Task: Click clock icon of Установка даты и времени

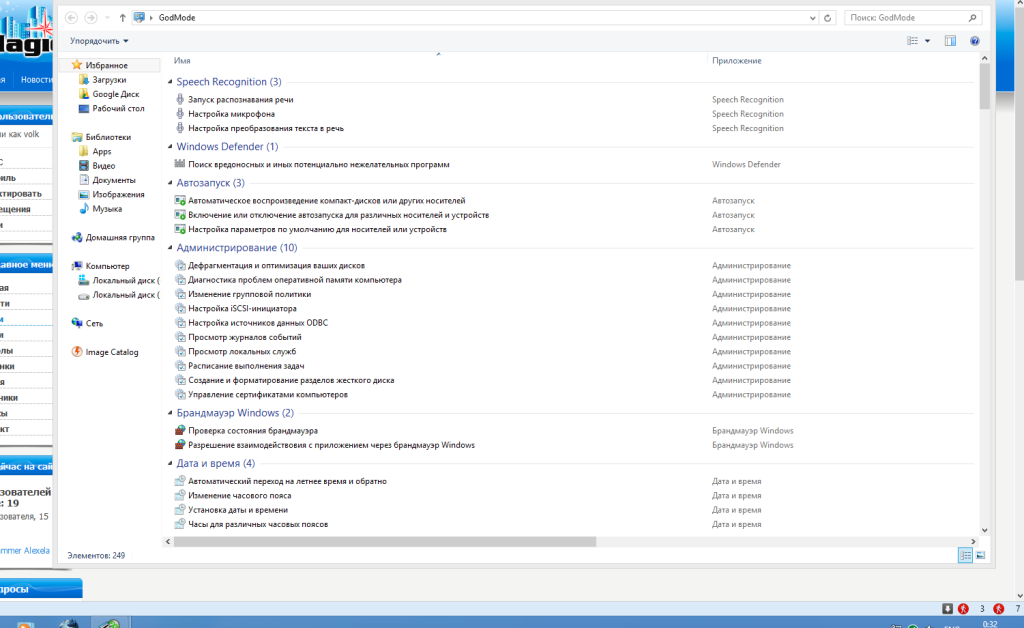Action: coord(180,509)
